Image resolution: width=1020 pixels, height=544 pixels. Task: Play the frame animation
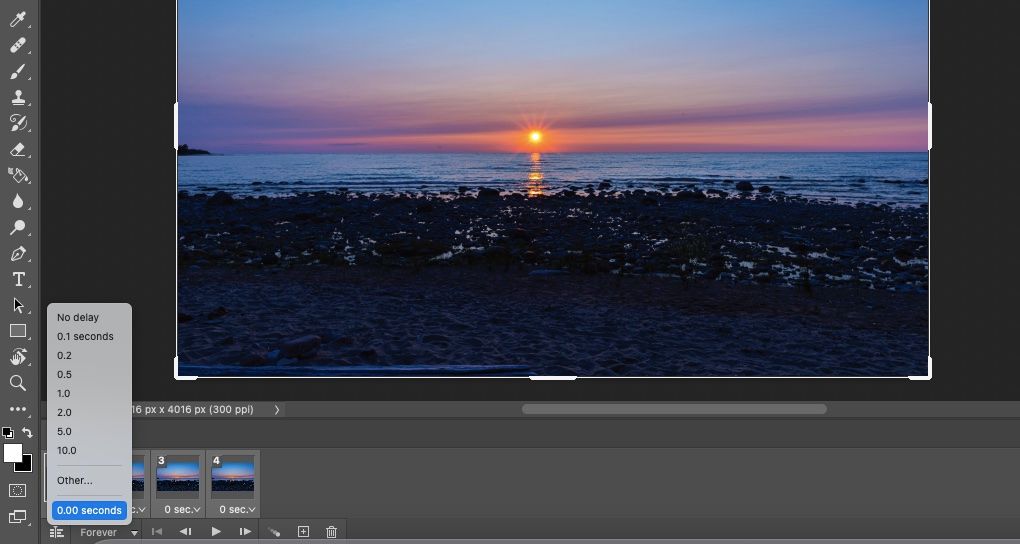pyautogui.click(x=216, y=532)
